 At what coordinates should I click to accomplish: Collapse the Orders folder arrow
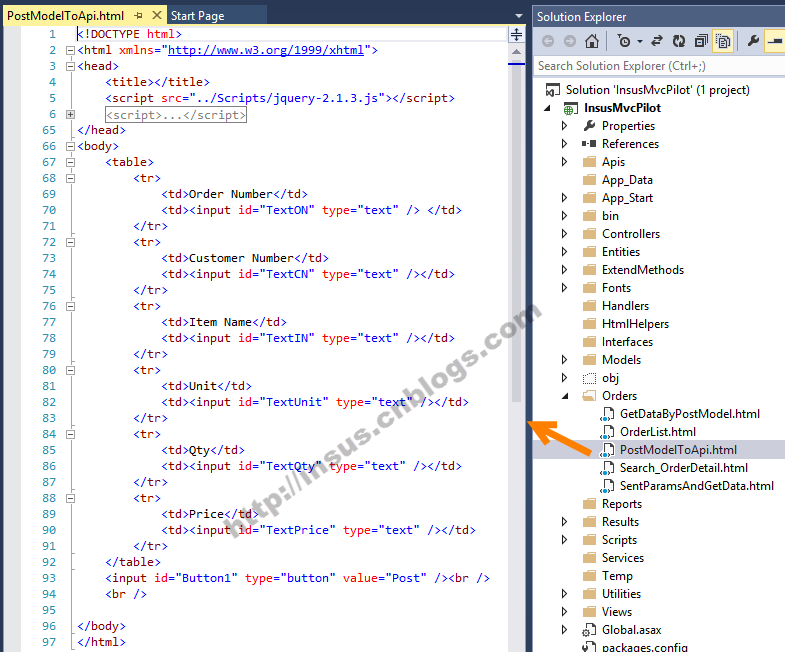(x=565, y=396)
